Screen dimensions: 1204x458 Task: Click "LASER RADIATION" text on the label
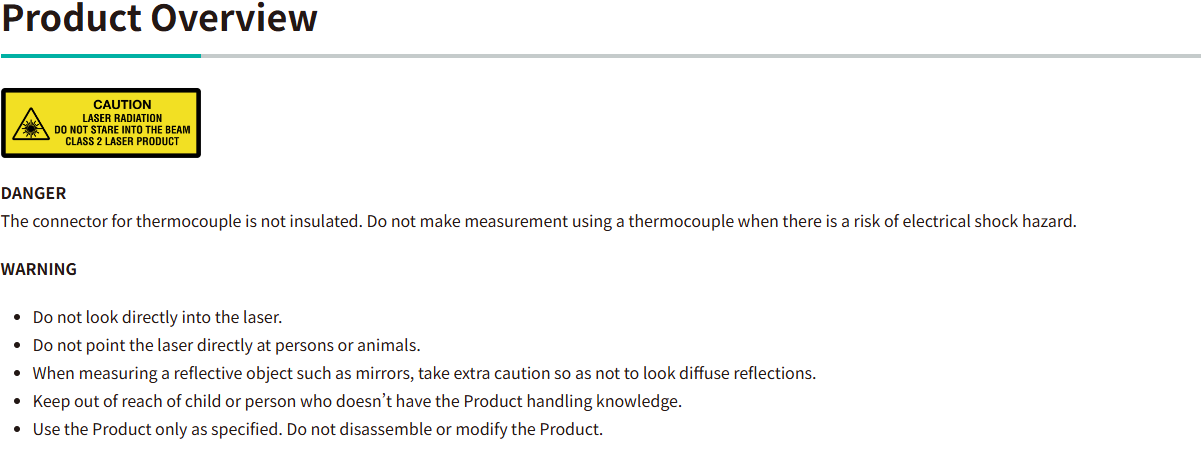(122, 118)
